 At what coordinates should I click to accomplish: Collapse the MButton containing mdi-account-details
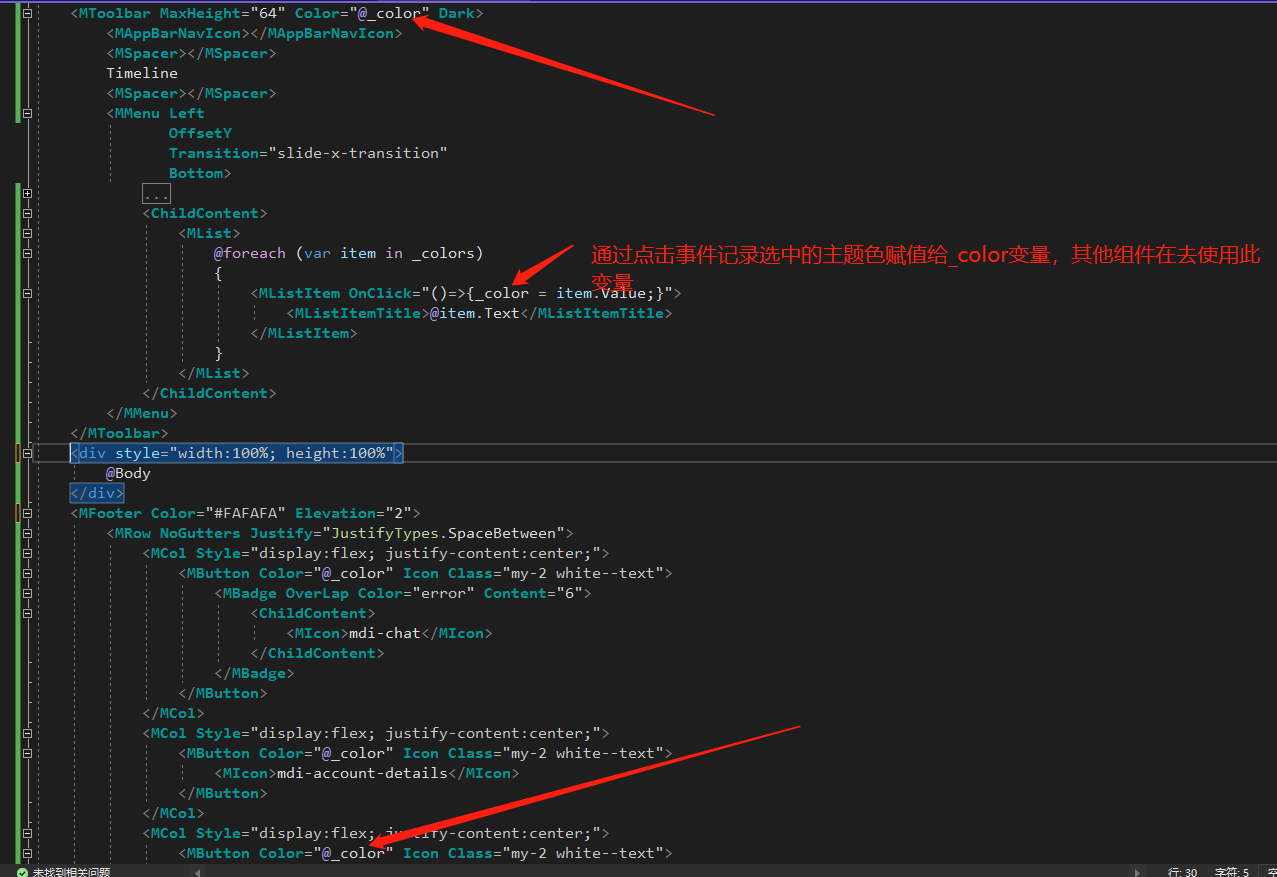click(x=27, y=753)
